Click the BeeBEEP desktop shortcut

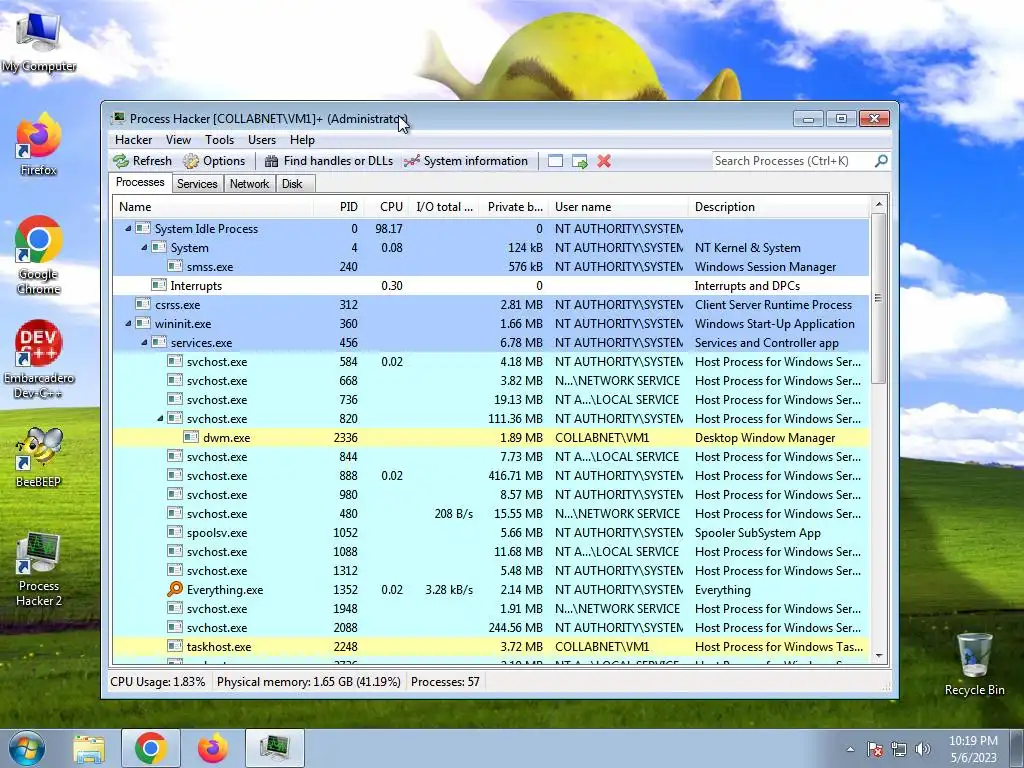pyautogui.click(x=39, y=457)
